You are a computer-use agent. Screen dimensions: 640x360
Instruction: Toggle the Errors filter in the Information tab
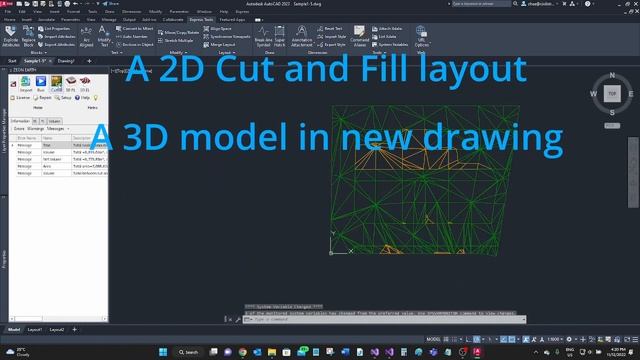pos(19,129)
